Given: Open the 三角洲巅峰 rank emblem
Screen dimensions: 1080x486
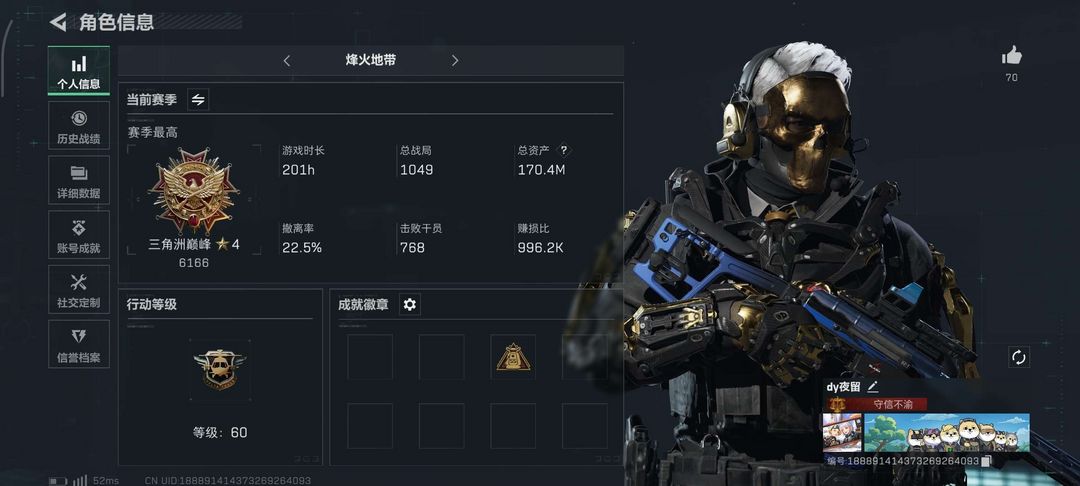Looking at the screenshot, I should coord(194,191).
